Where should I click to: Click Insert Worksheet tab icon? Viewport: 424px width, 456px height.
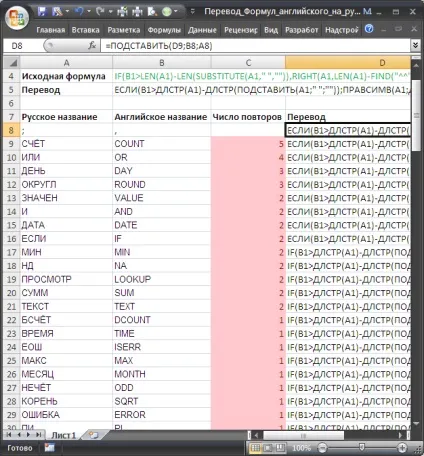point(94,435)
